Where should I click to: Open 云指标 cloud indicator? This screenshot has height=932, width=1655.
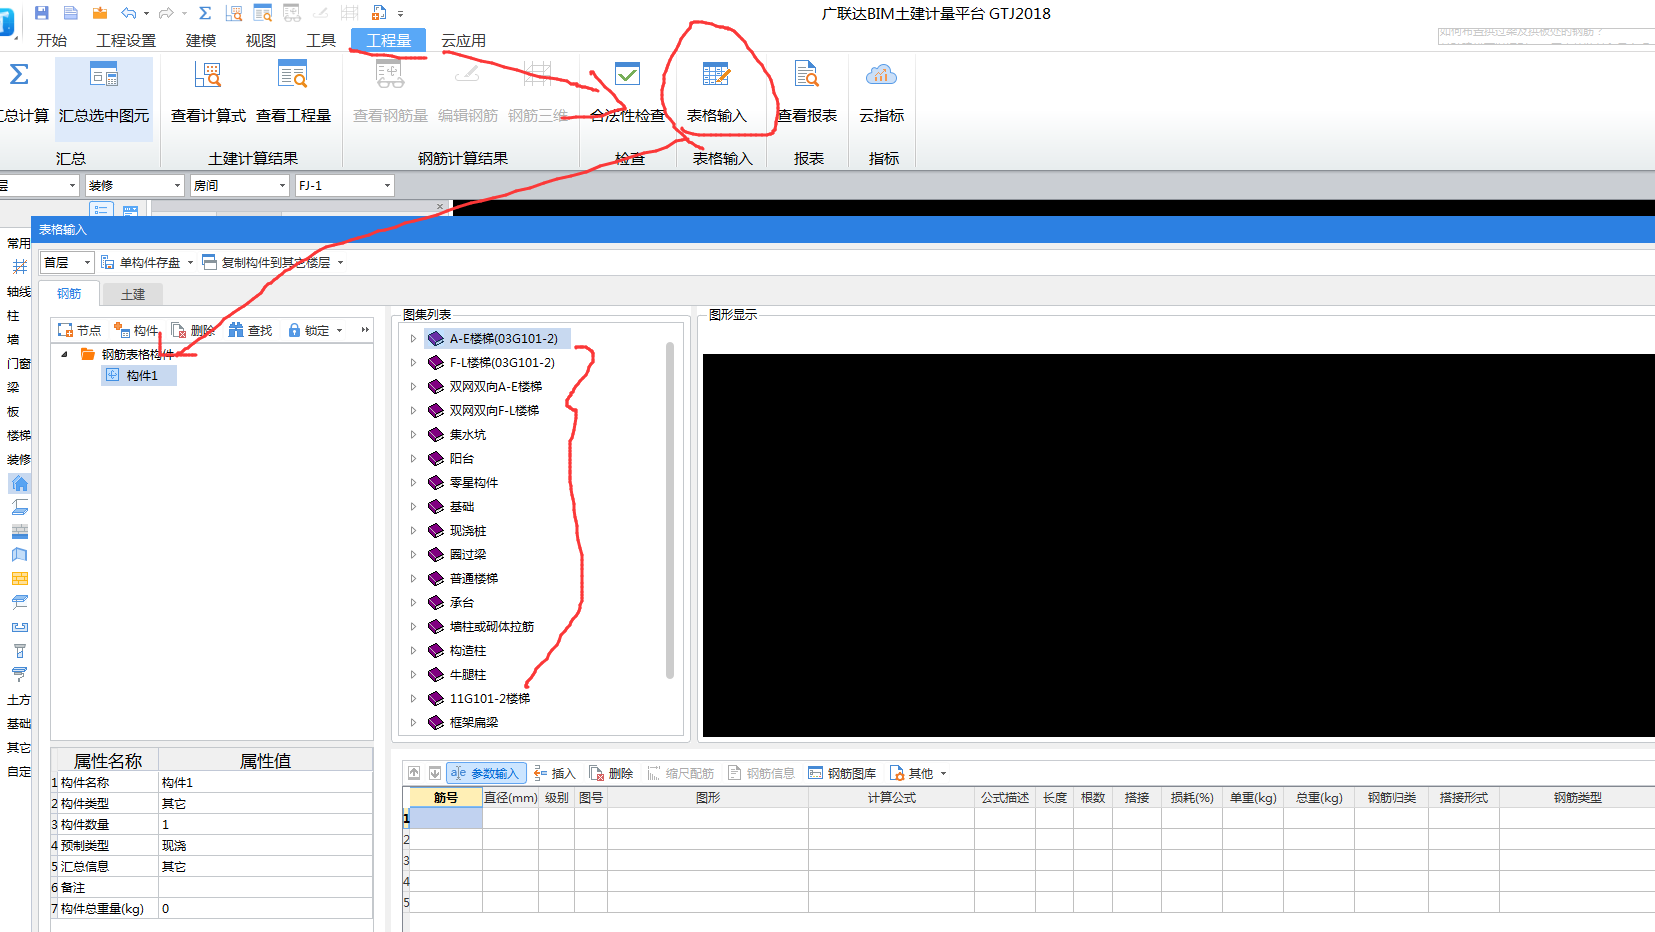[881, 92]
